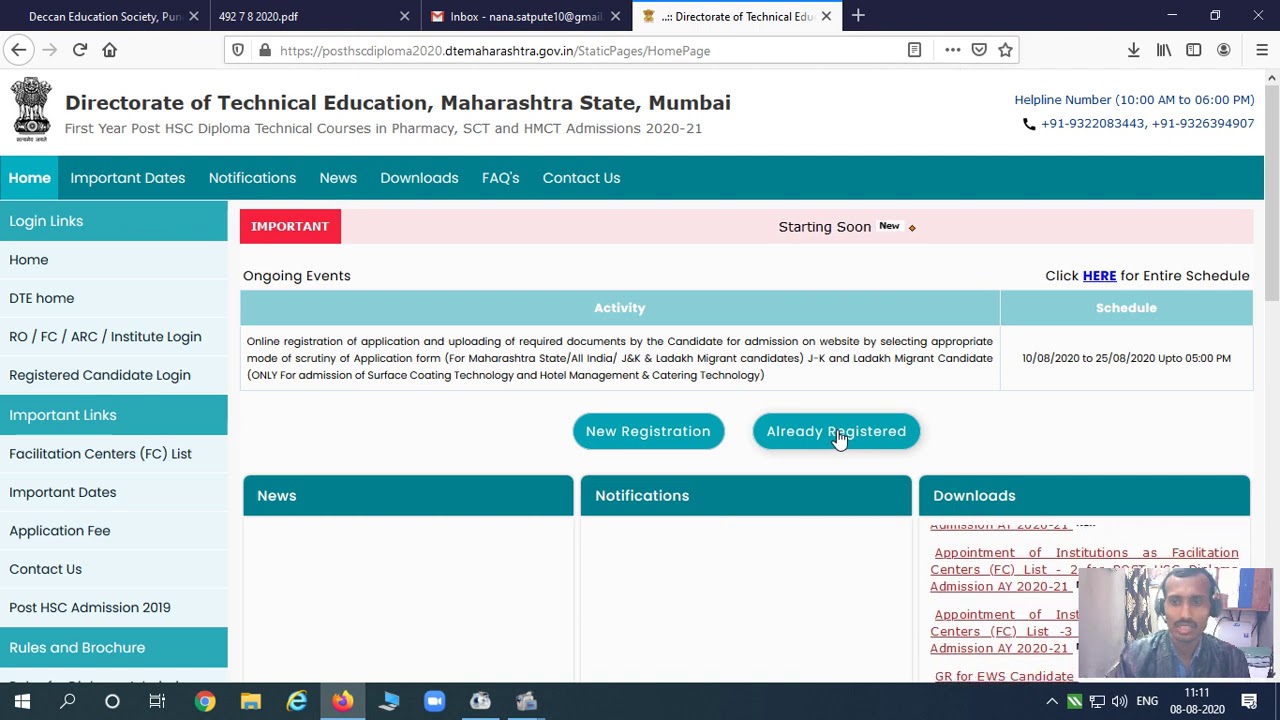Viewport: 1280px width, 720px height.
Task: Open the Windows Start menu
Action: tap(22, 701)
